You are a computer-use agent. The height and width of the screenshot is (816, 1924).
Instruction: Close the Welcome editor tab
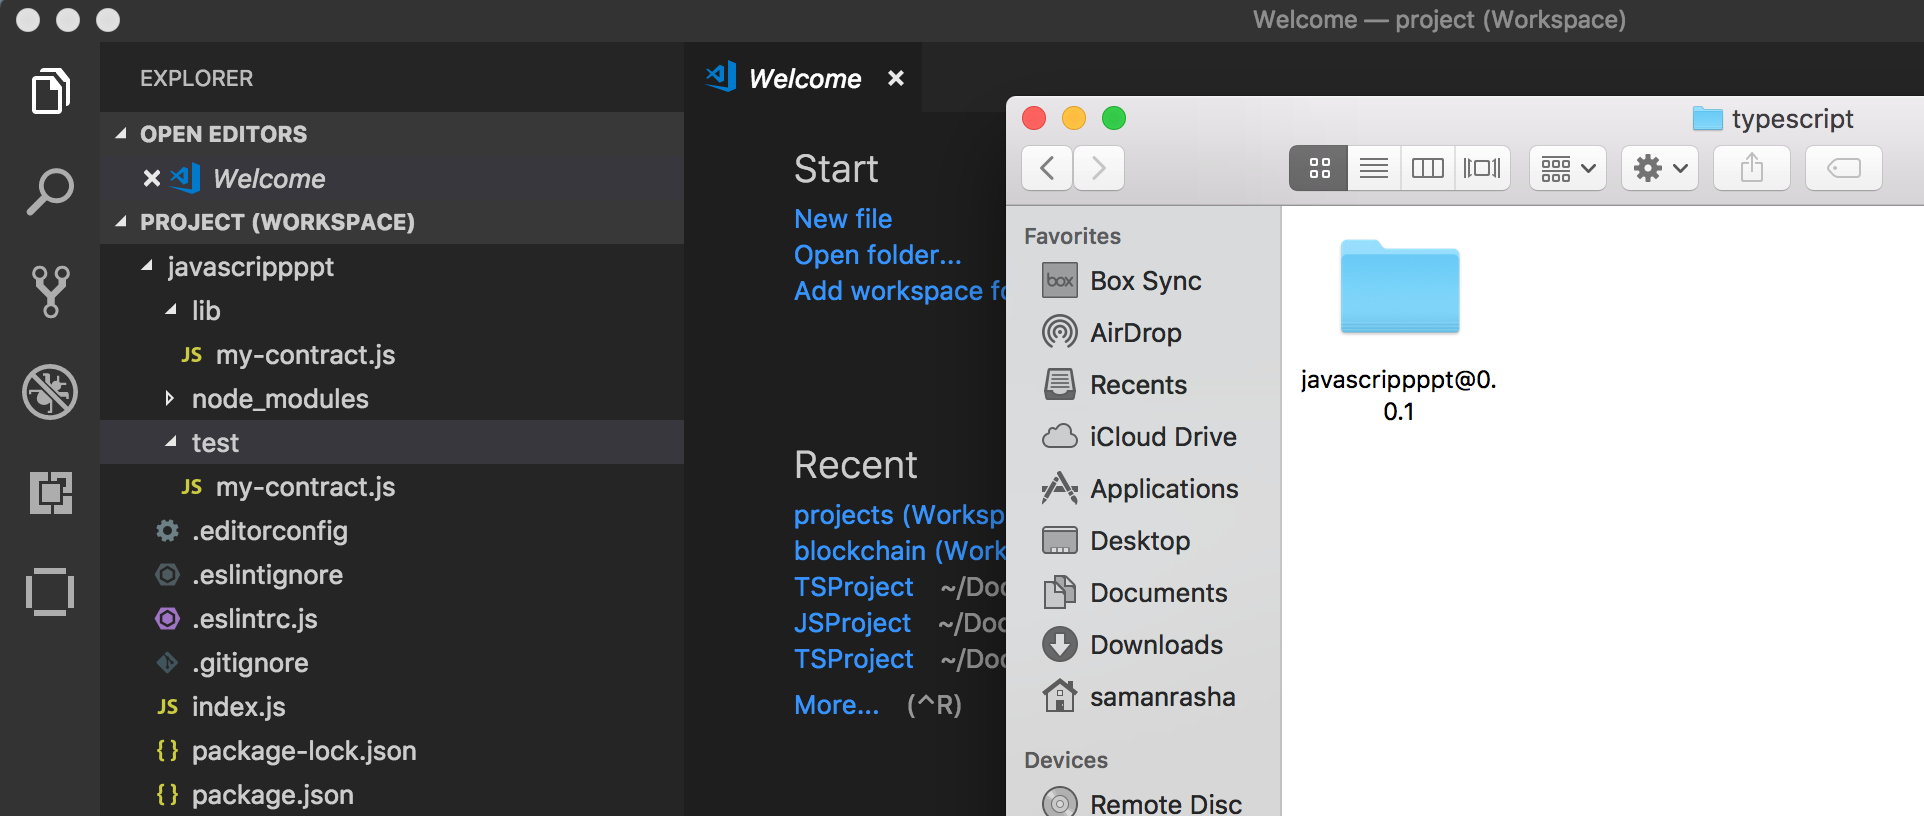point(896,78)
